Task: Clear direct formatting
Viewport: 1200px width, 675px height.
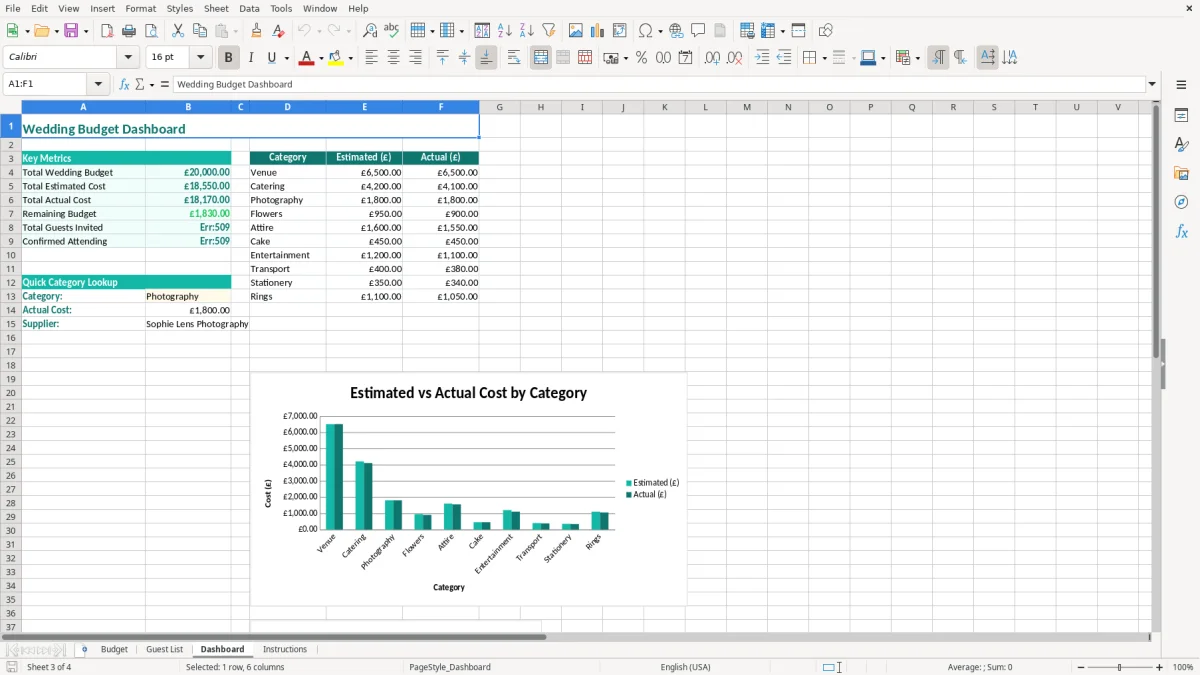Action: 278,30
